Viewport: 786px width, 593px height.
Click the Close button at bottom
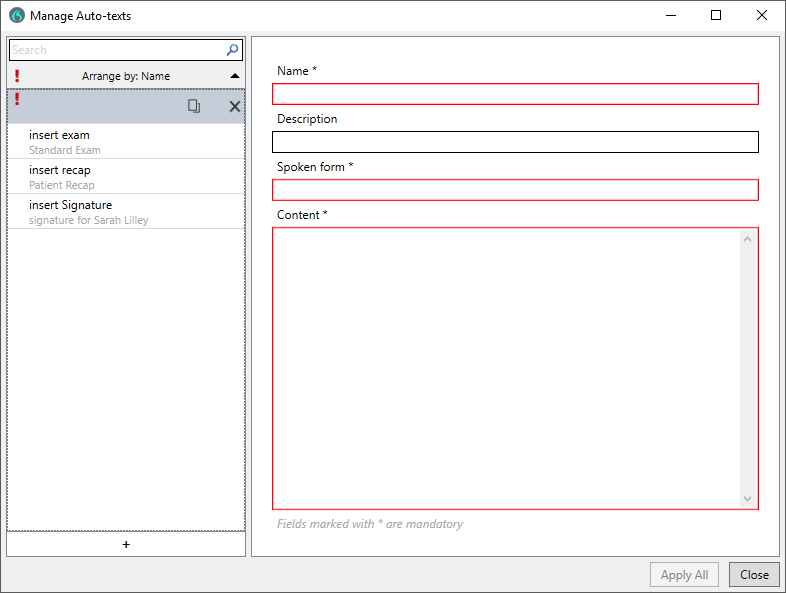754,574
